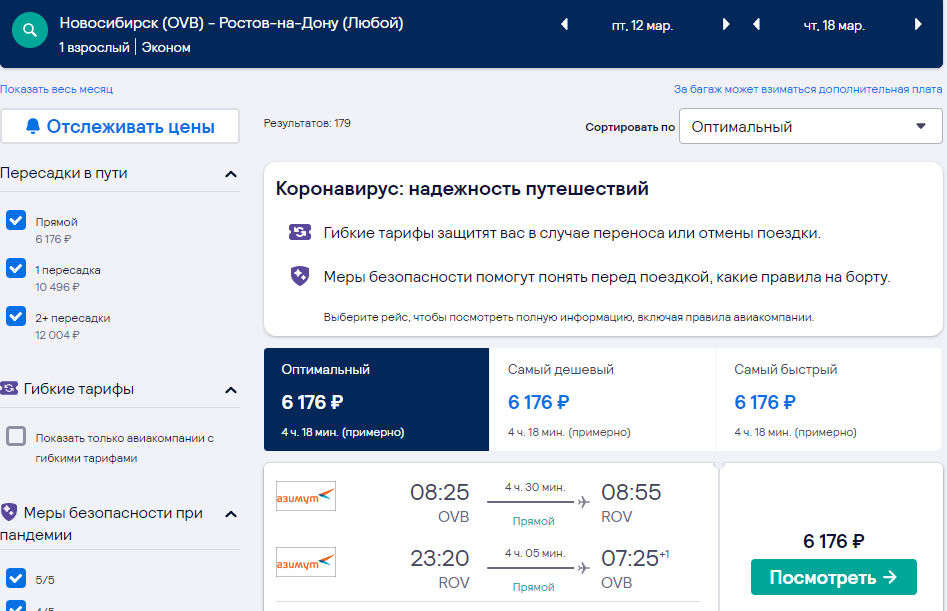947x611 pixels.
Task: Click Azimuth airline logo on return flight
Action: coord(306,562)
